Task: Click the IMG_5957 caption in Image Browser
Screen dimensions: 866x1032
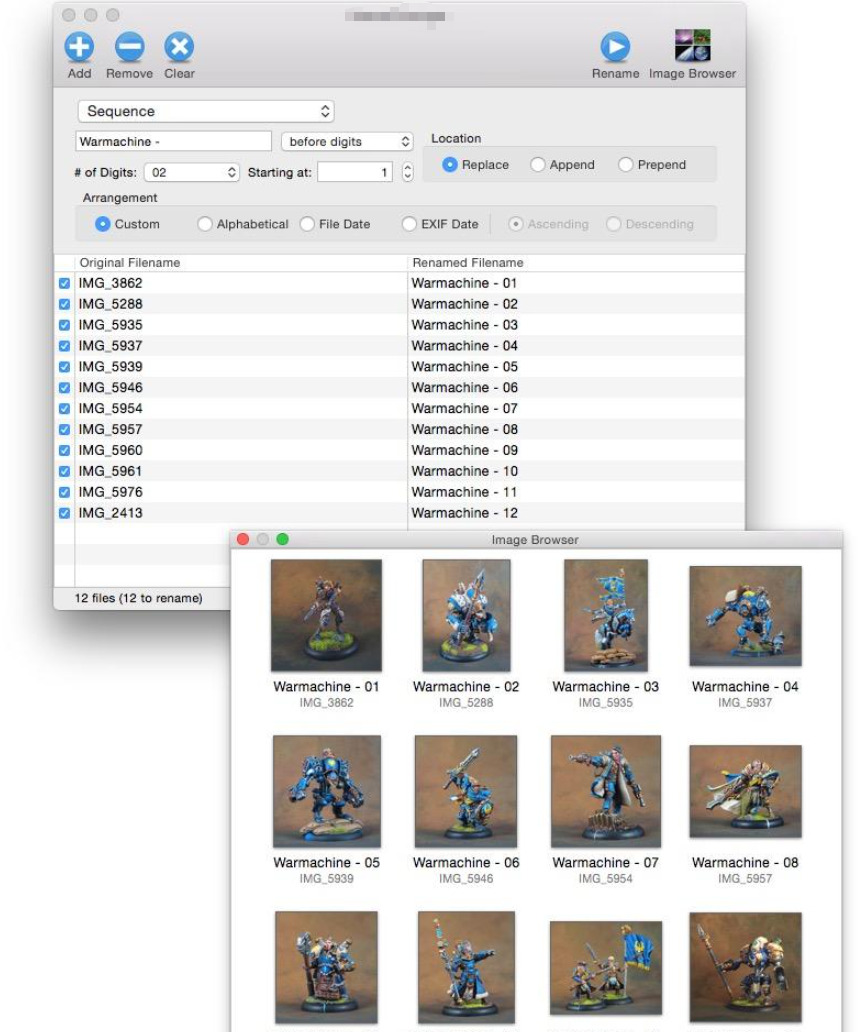Action: coord(745,879)
